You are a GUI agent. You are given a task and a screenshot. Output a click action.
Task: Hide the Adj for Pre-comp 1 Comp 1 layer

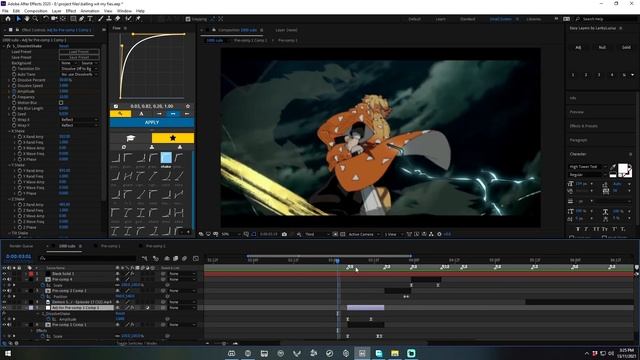tap(4, 308)
